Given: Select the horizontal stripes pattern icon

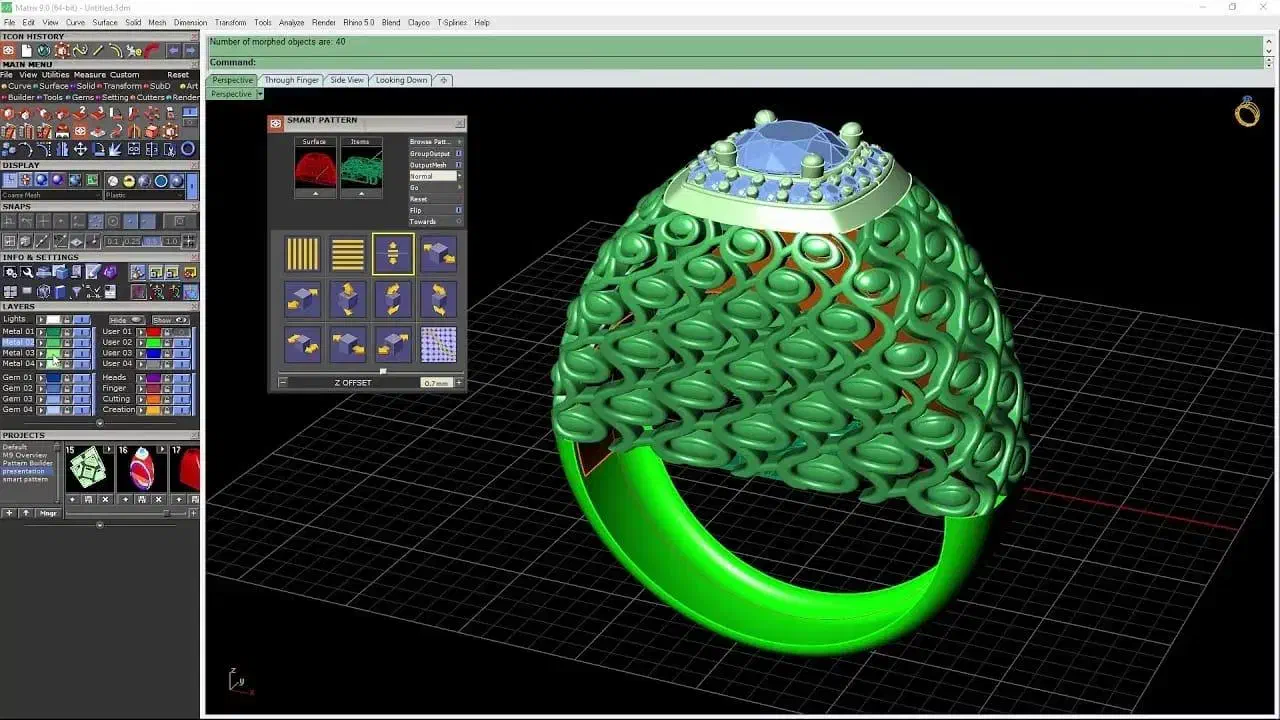Looking at the screenshot, I should point(348,254).
